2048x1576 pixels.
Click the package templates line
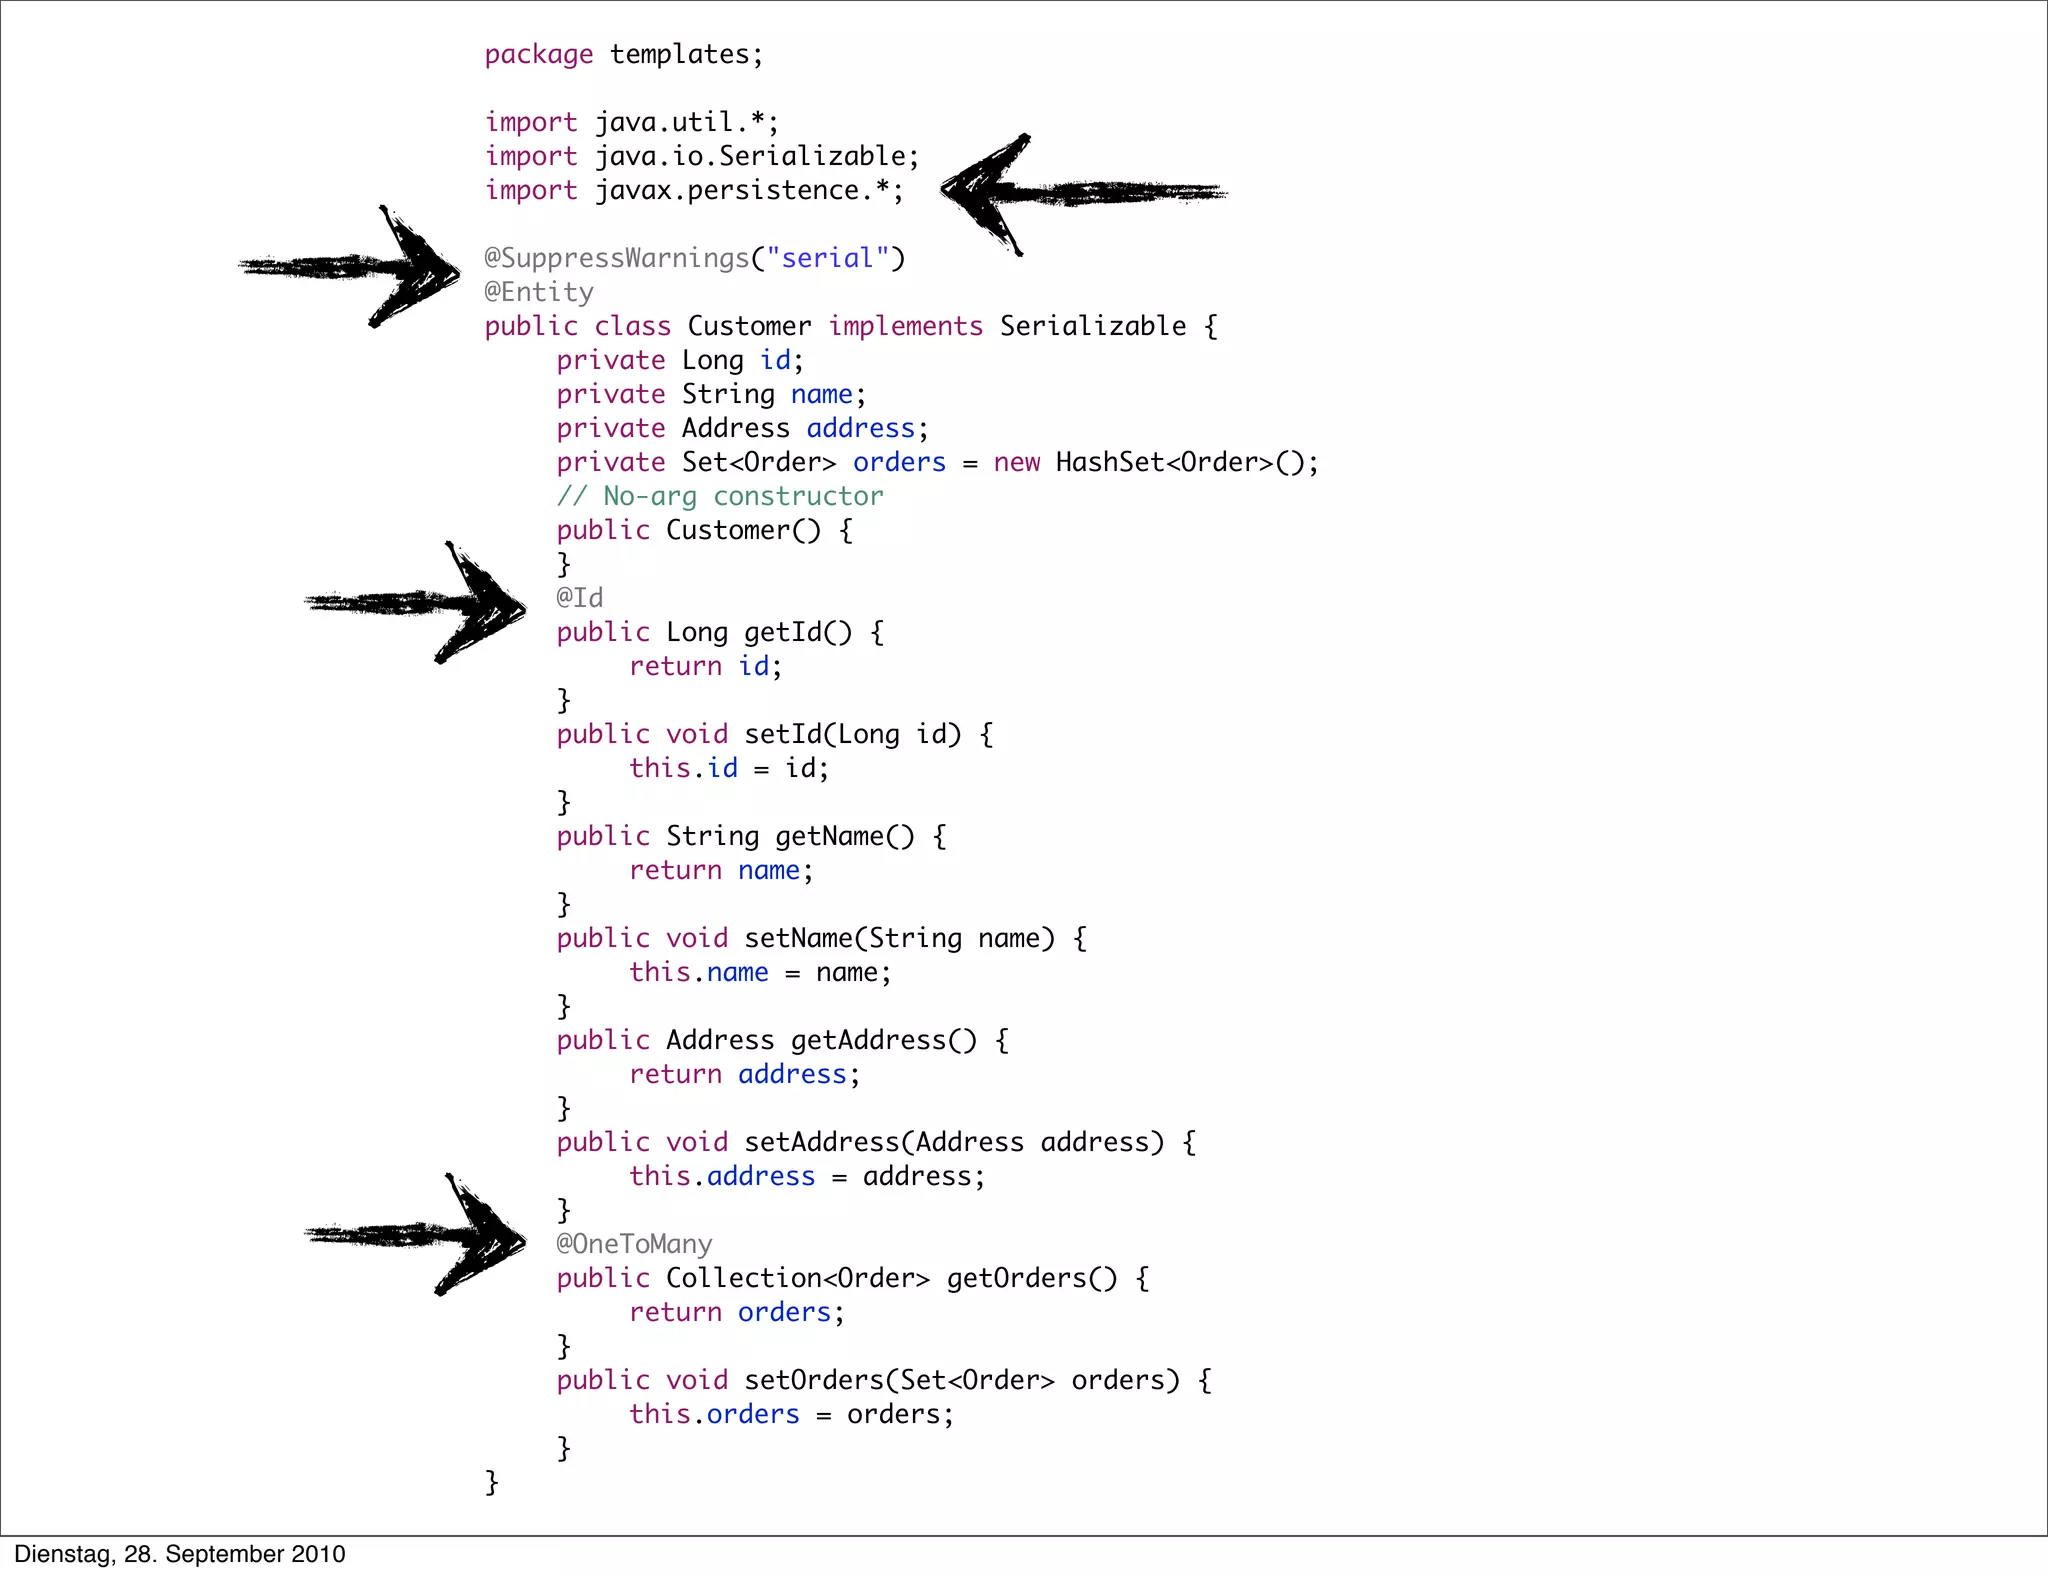[623, 54]
